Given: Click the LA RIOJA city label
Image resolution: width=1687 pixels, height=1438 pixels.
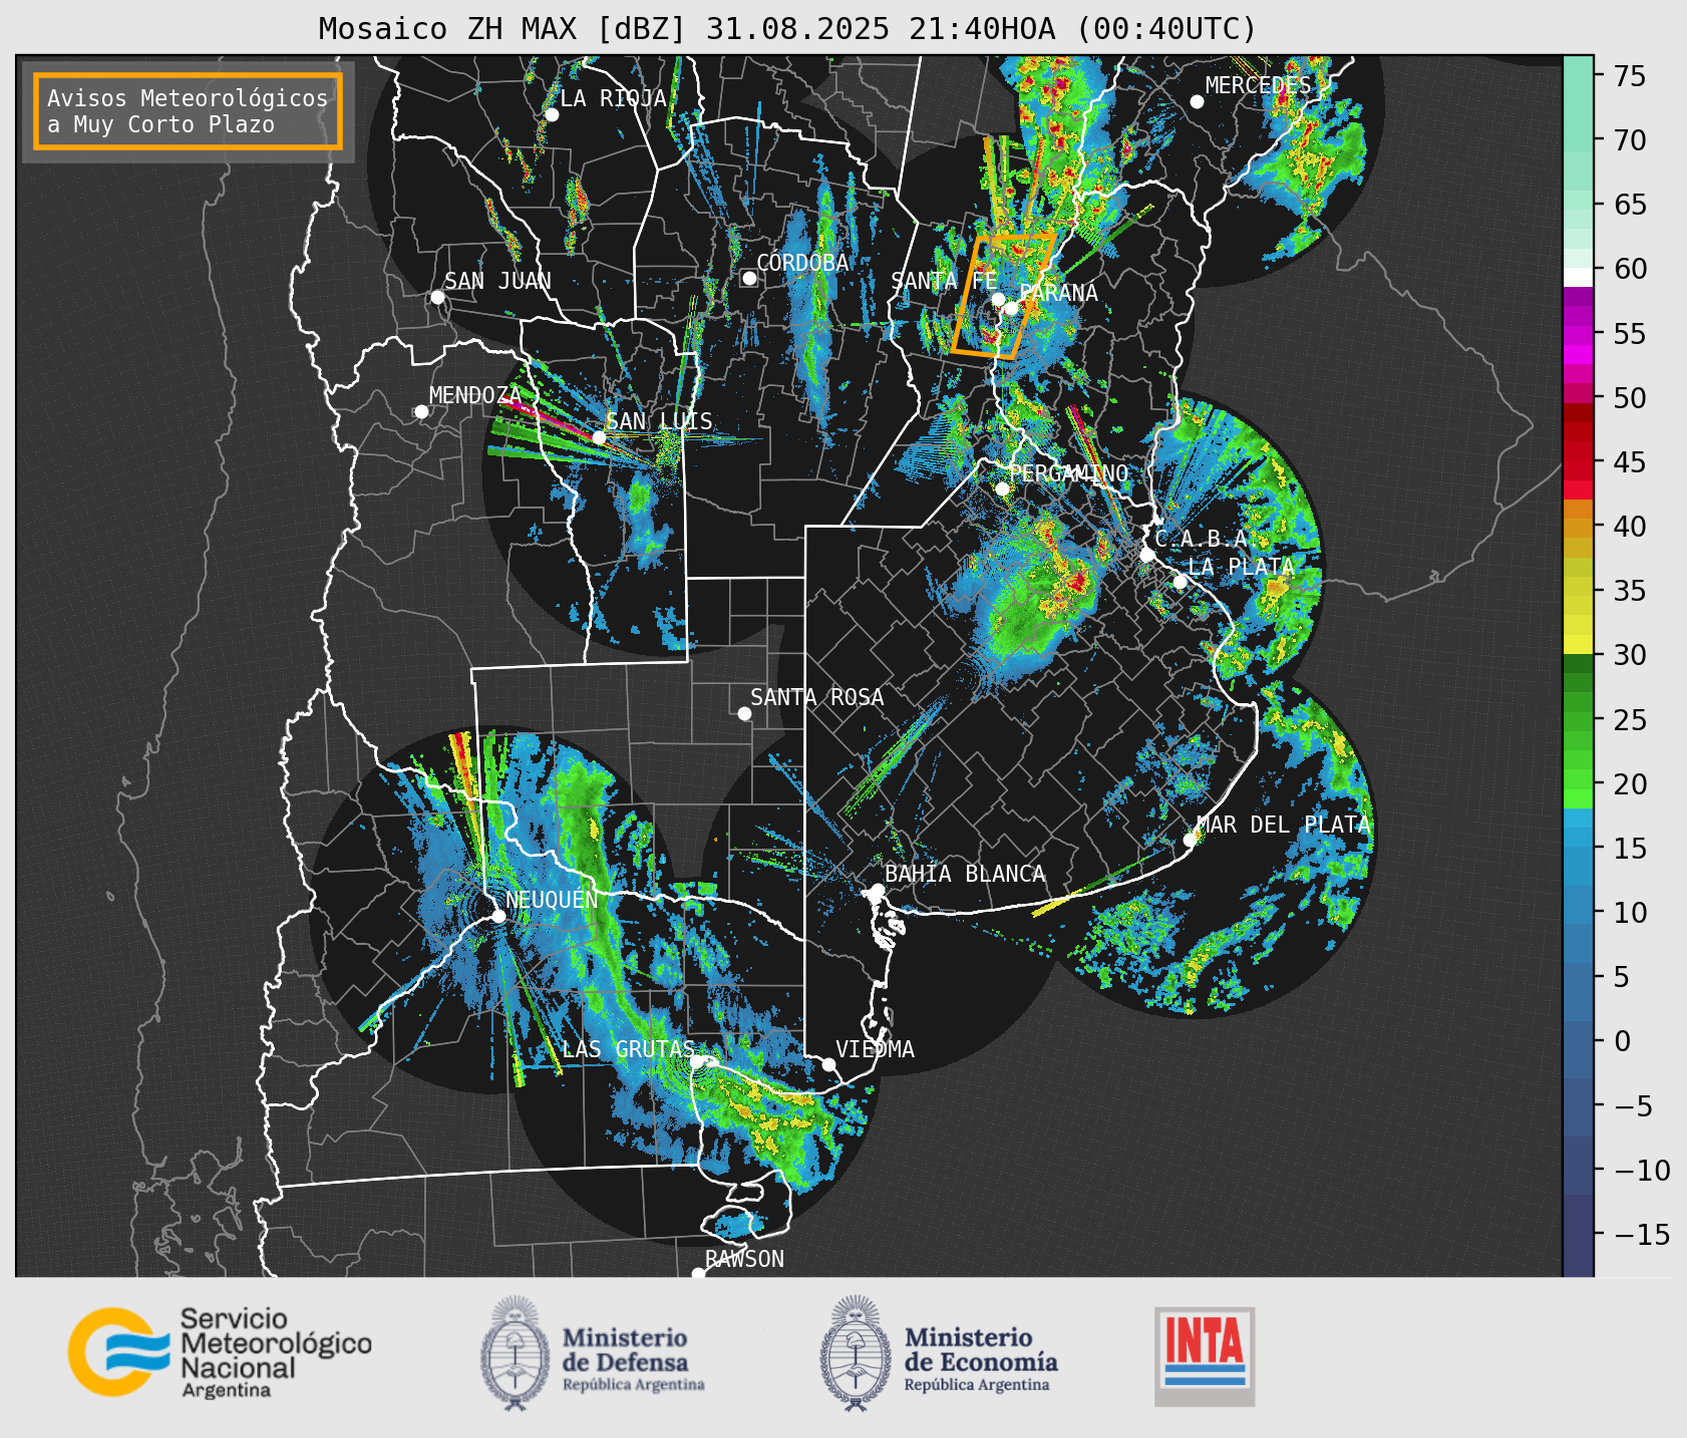Looking at the screenshot, I should coord(613,98).
